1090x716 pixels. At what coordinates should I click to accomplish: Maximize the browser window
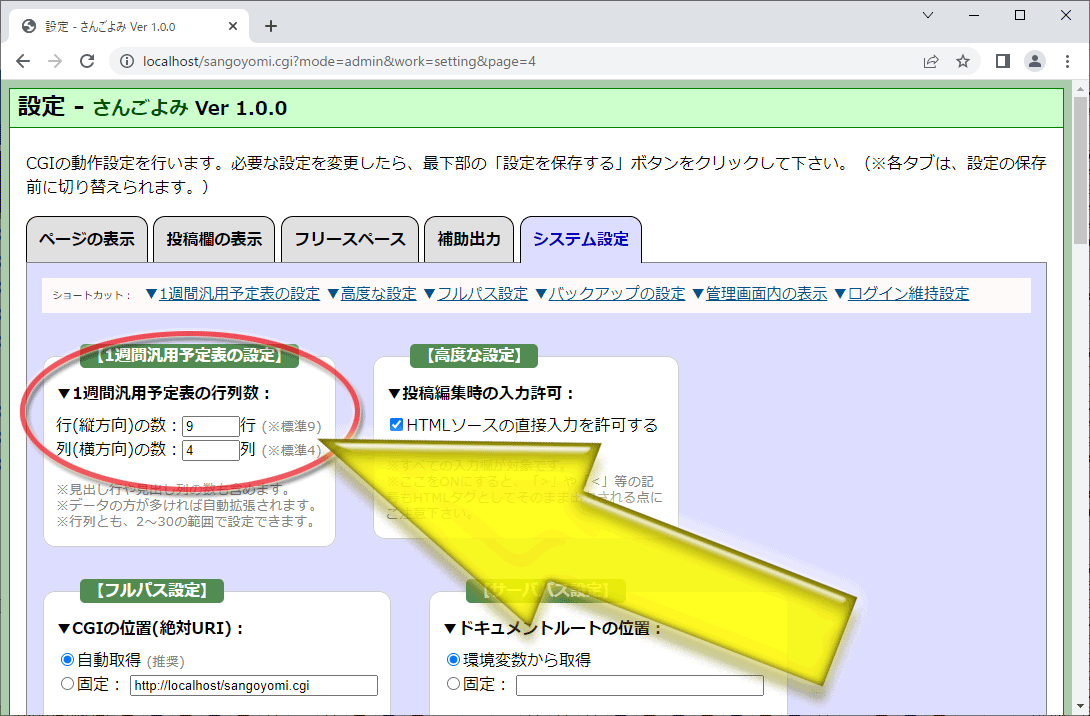tap(1020, 15)
